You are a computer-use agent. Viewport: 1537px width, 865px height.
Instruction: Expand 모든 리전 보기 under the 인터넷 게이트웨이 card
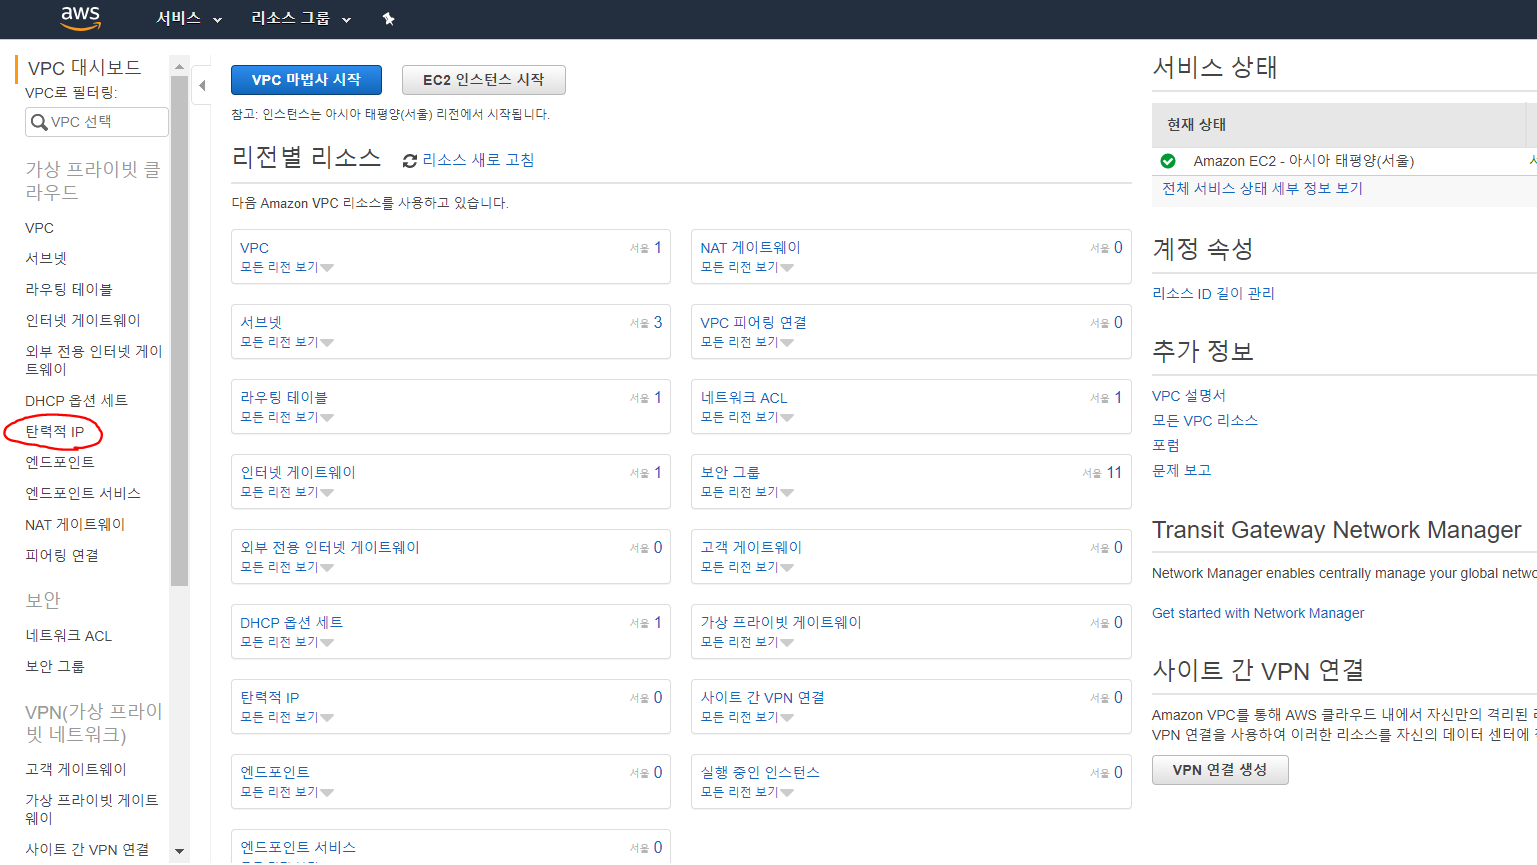pos(287,492)
